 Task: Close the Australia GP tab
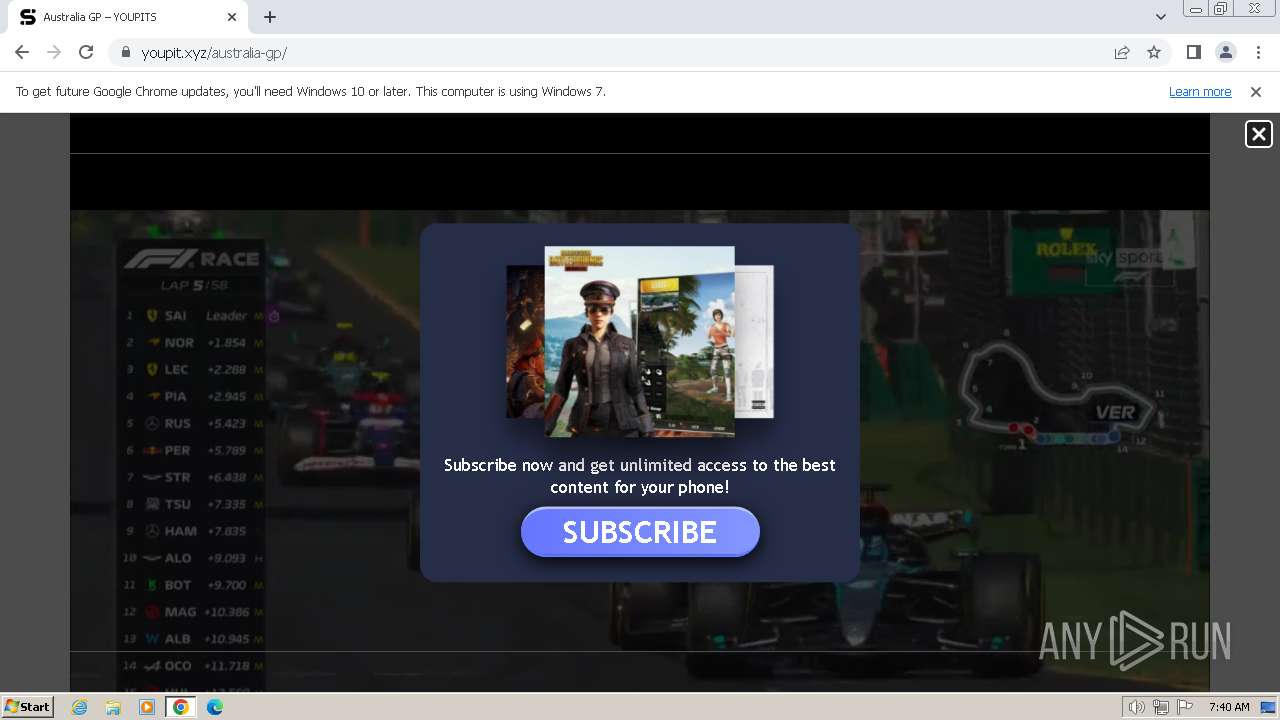(x=232, y=17)
